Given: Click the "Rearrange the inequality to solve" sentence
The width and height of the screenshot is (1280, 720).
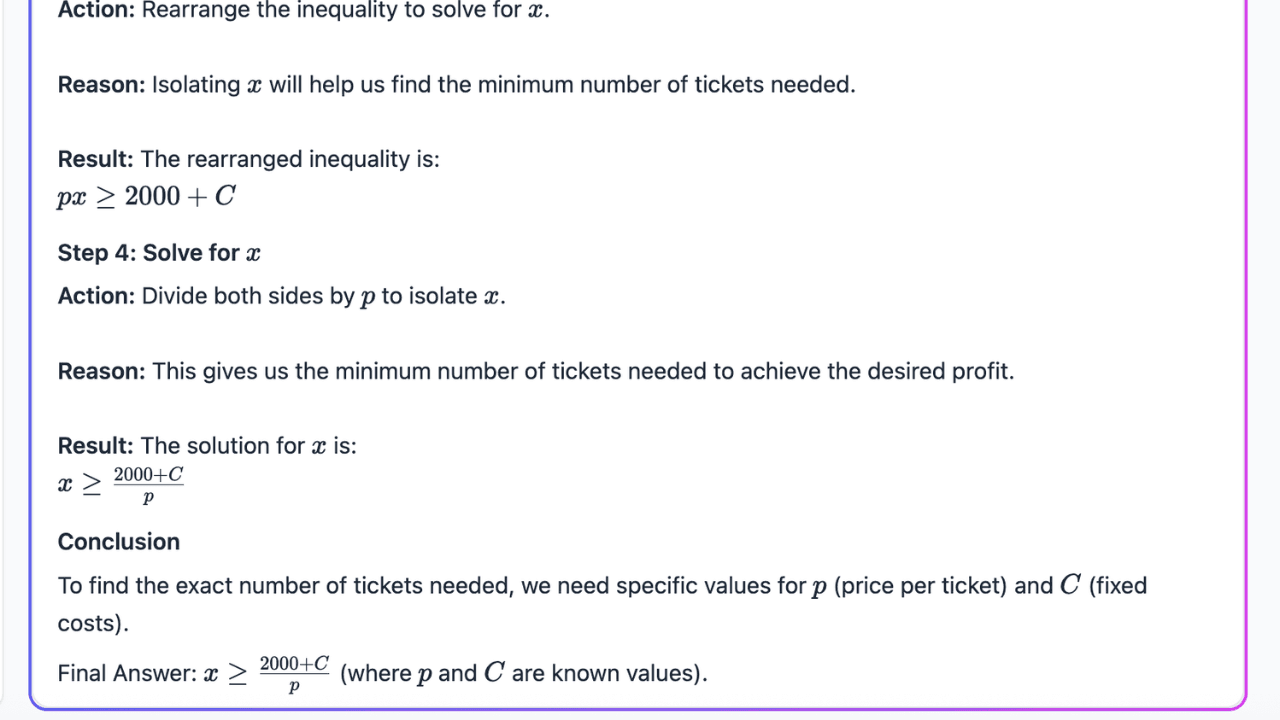Looking at the screenshot, I should [345, 11].
